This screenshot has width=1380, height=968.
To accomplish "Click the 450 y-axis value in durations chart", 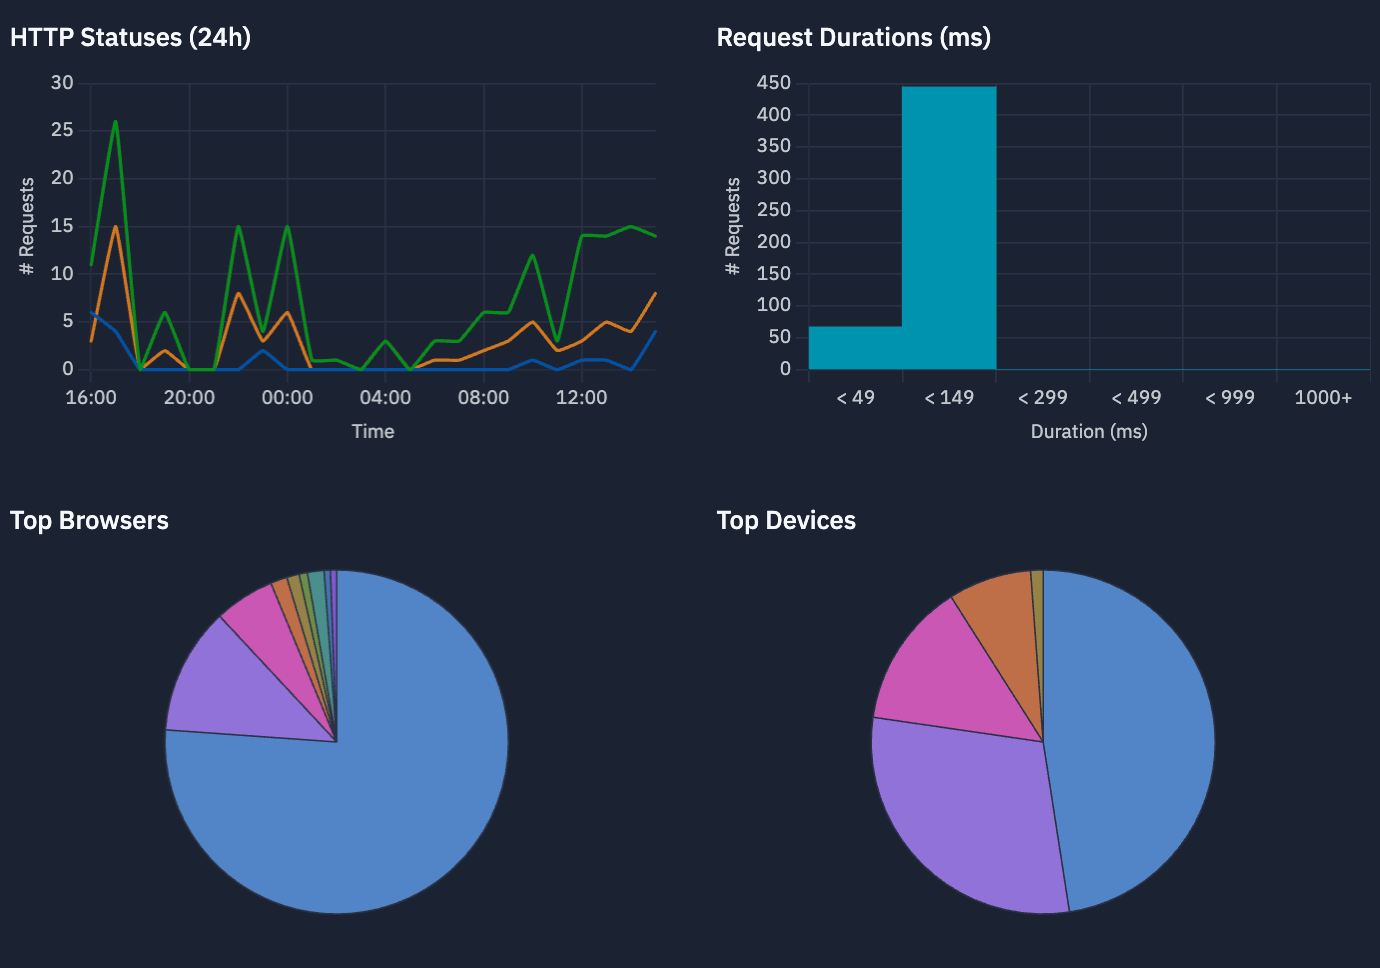I will pyautogui.click(x=774, y=83).
